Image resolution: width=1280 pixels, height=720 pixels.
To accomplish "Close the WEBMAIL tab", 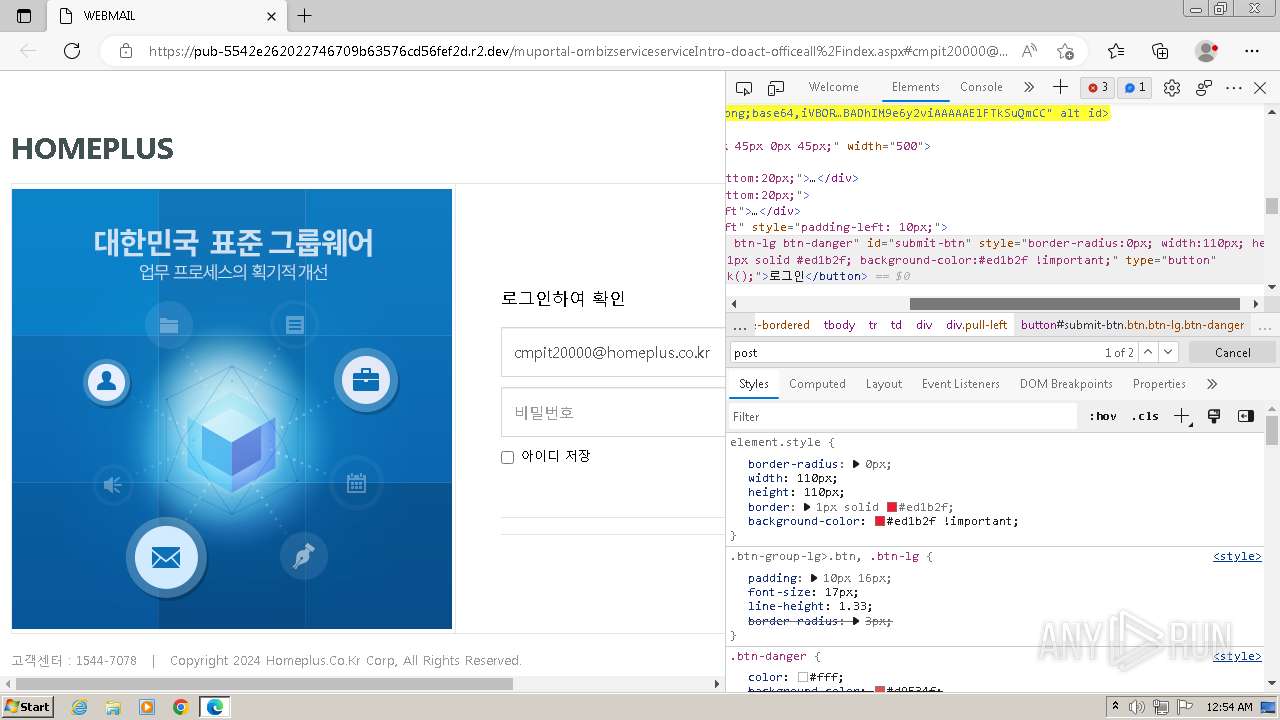I will pyautogui.click(x=271, y=16).
